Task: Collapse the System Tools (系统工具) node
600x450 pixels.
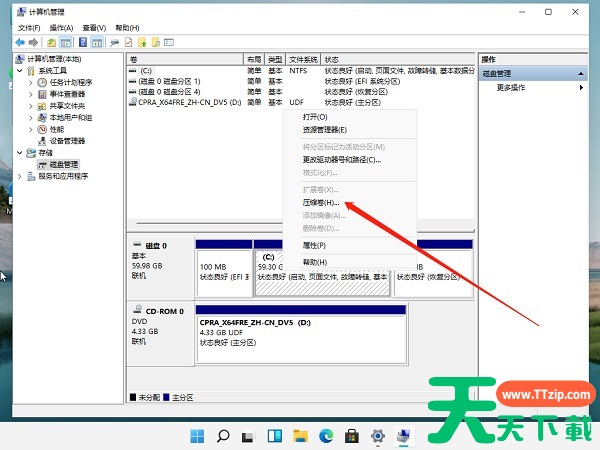Action: coord(19,71)
